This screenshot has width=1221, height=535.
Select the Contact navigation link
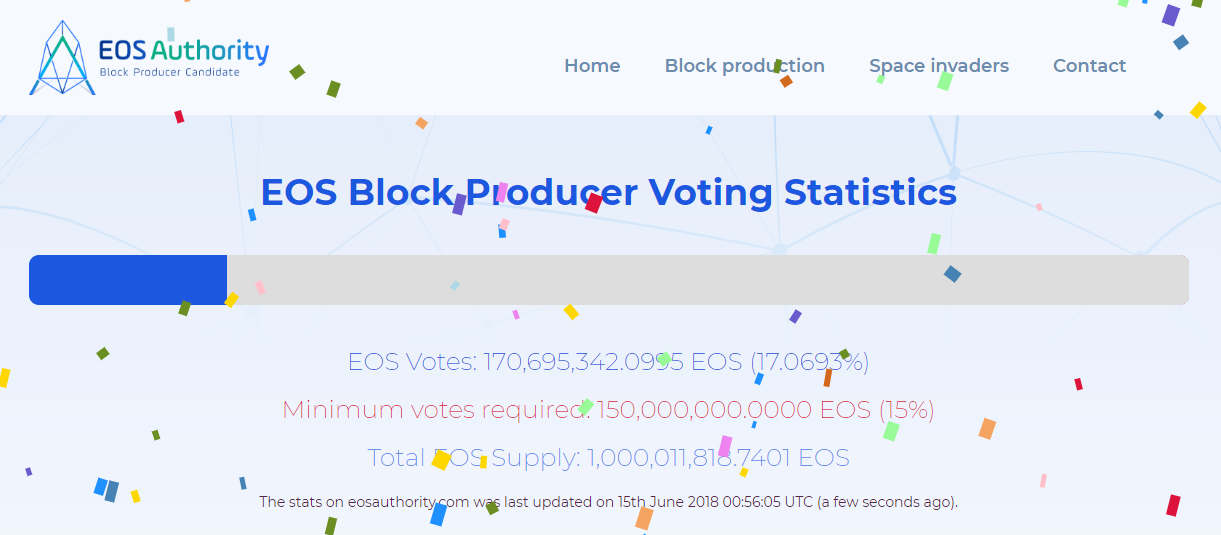click(x=1089, y=66)
